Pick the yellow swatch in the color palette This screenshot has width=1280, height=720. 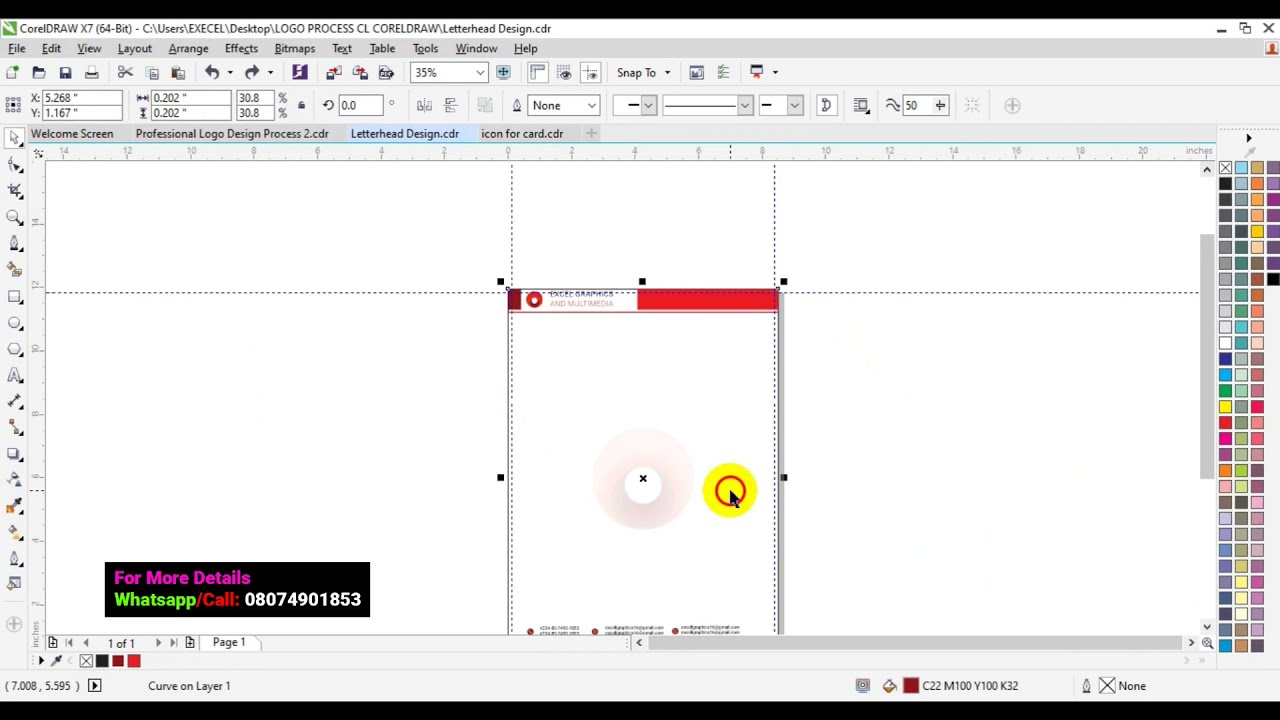click(1225, 407)
